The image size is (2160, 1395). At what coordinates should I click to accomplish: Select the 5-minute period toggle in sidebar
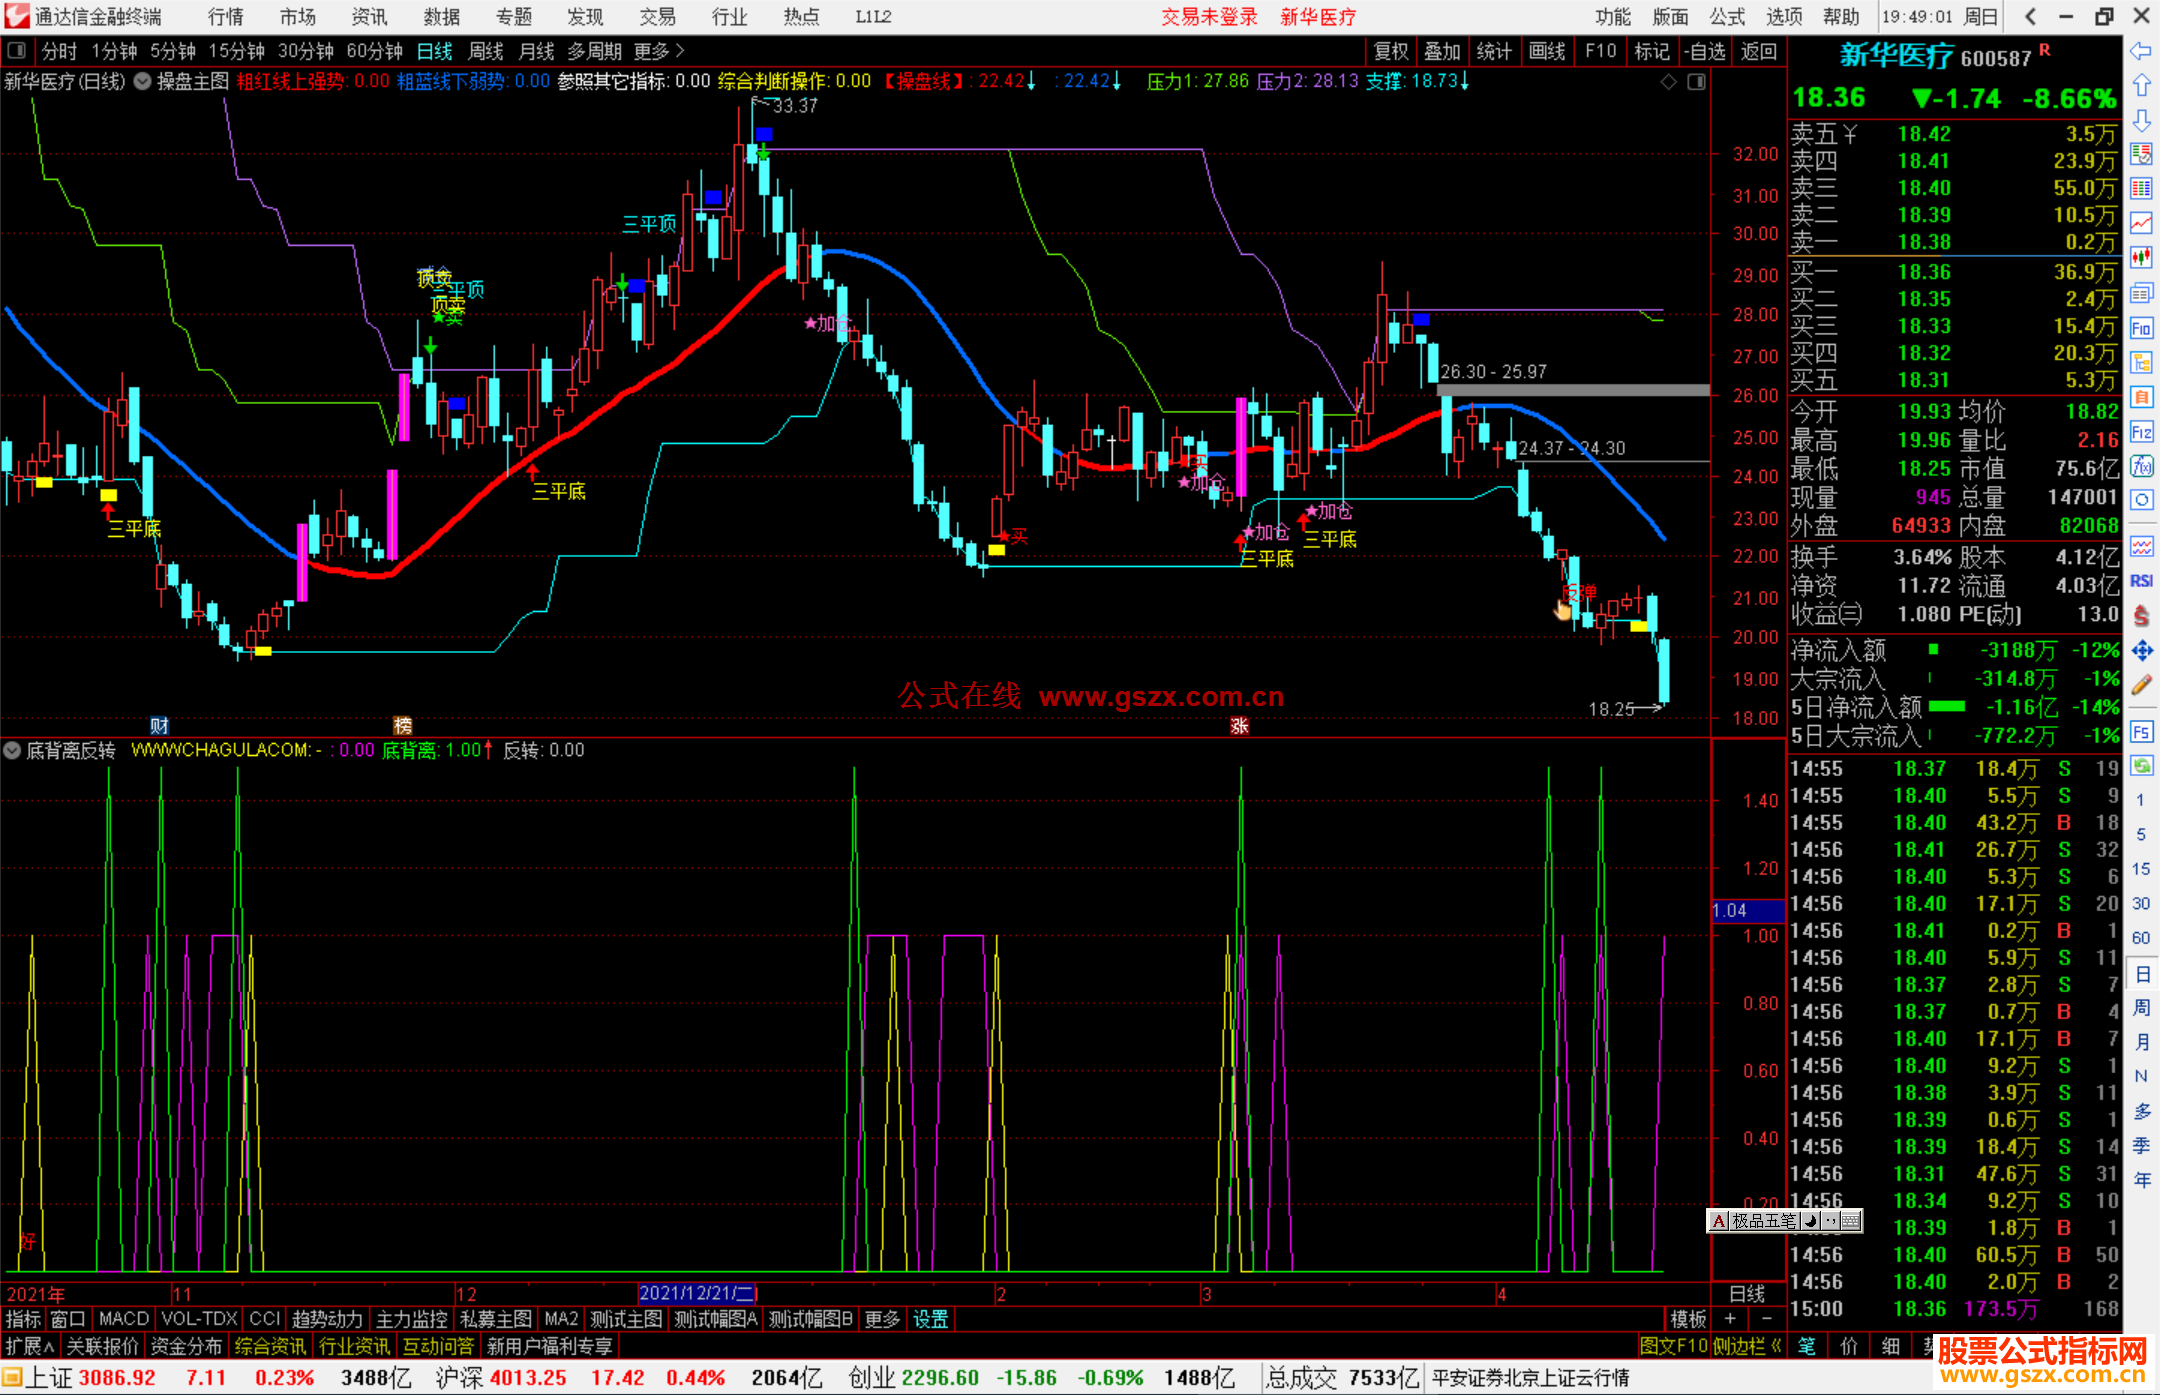click(x=2140, y=834)
